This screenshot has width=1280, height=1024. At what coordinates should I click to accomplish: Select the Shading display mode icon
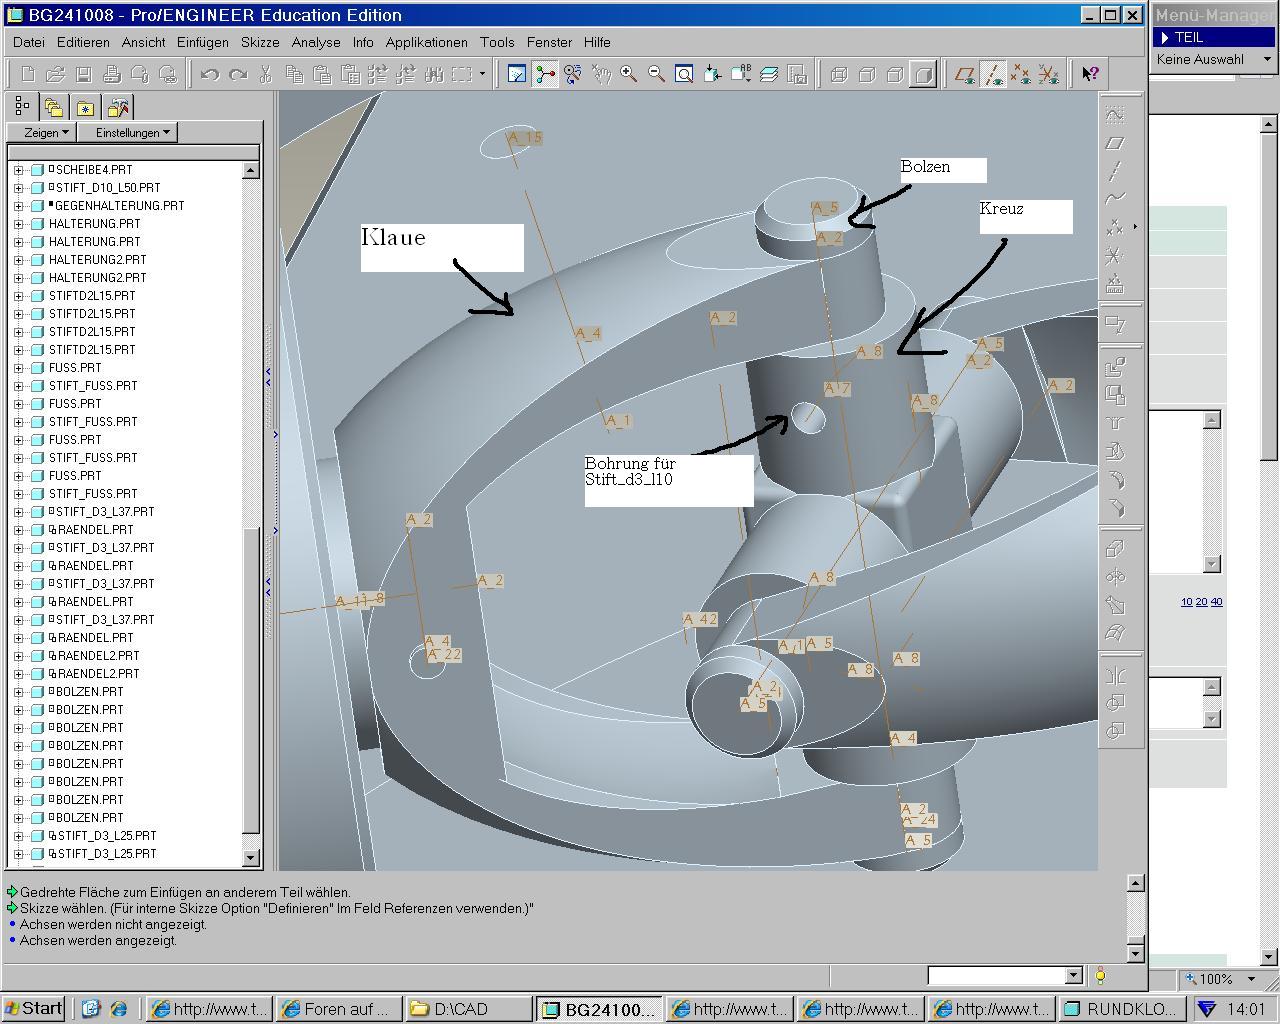(x=923, y=74)
